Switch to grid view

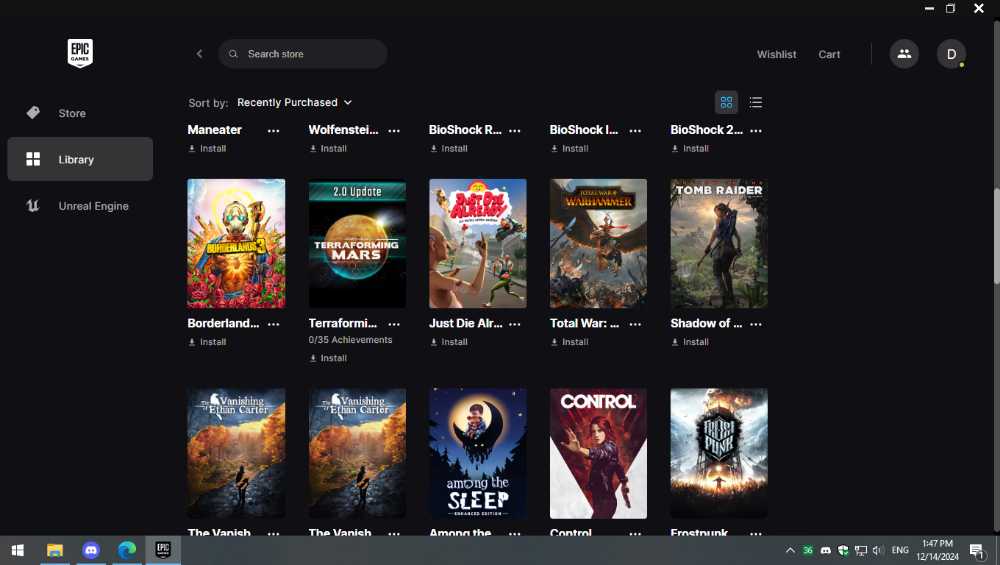(x=726, y=102)
